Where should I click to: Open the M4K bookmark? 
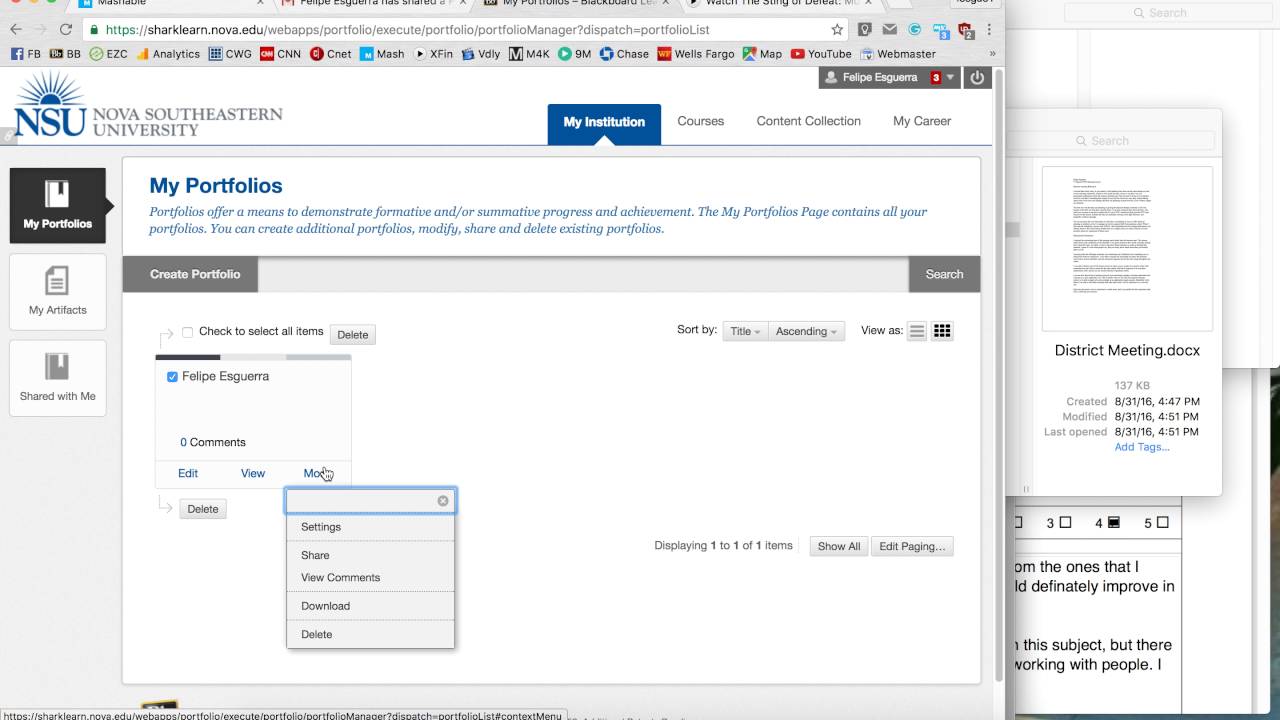click(x=529, y=54)
